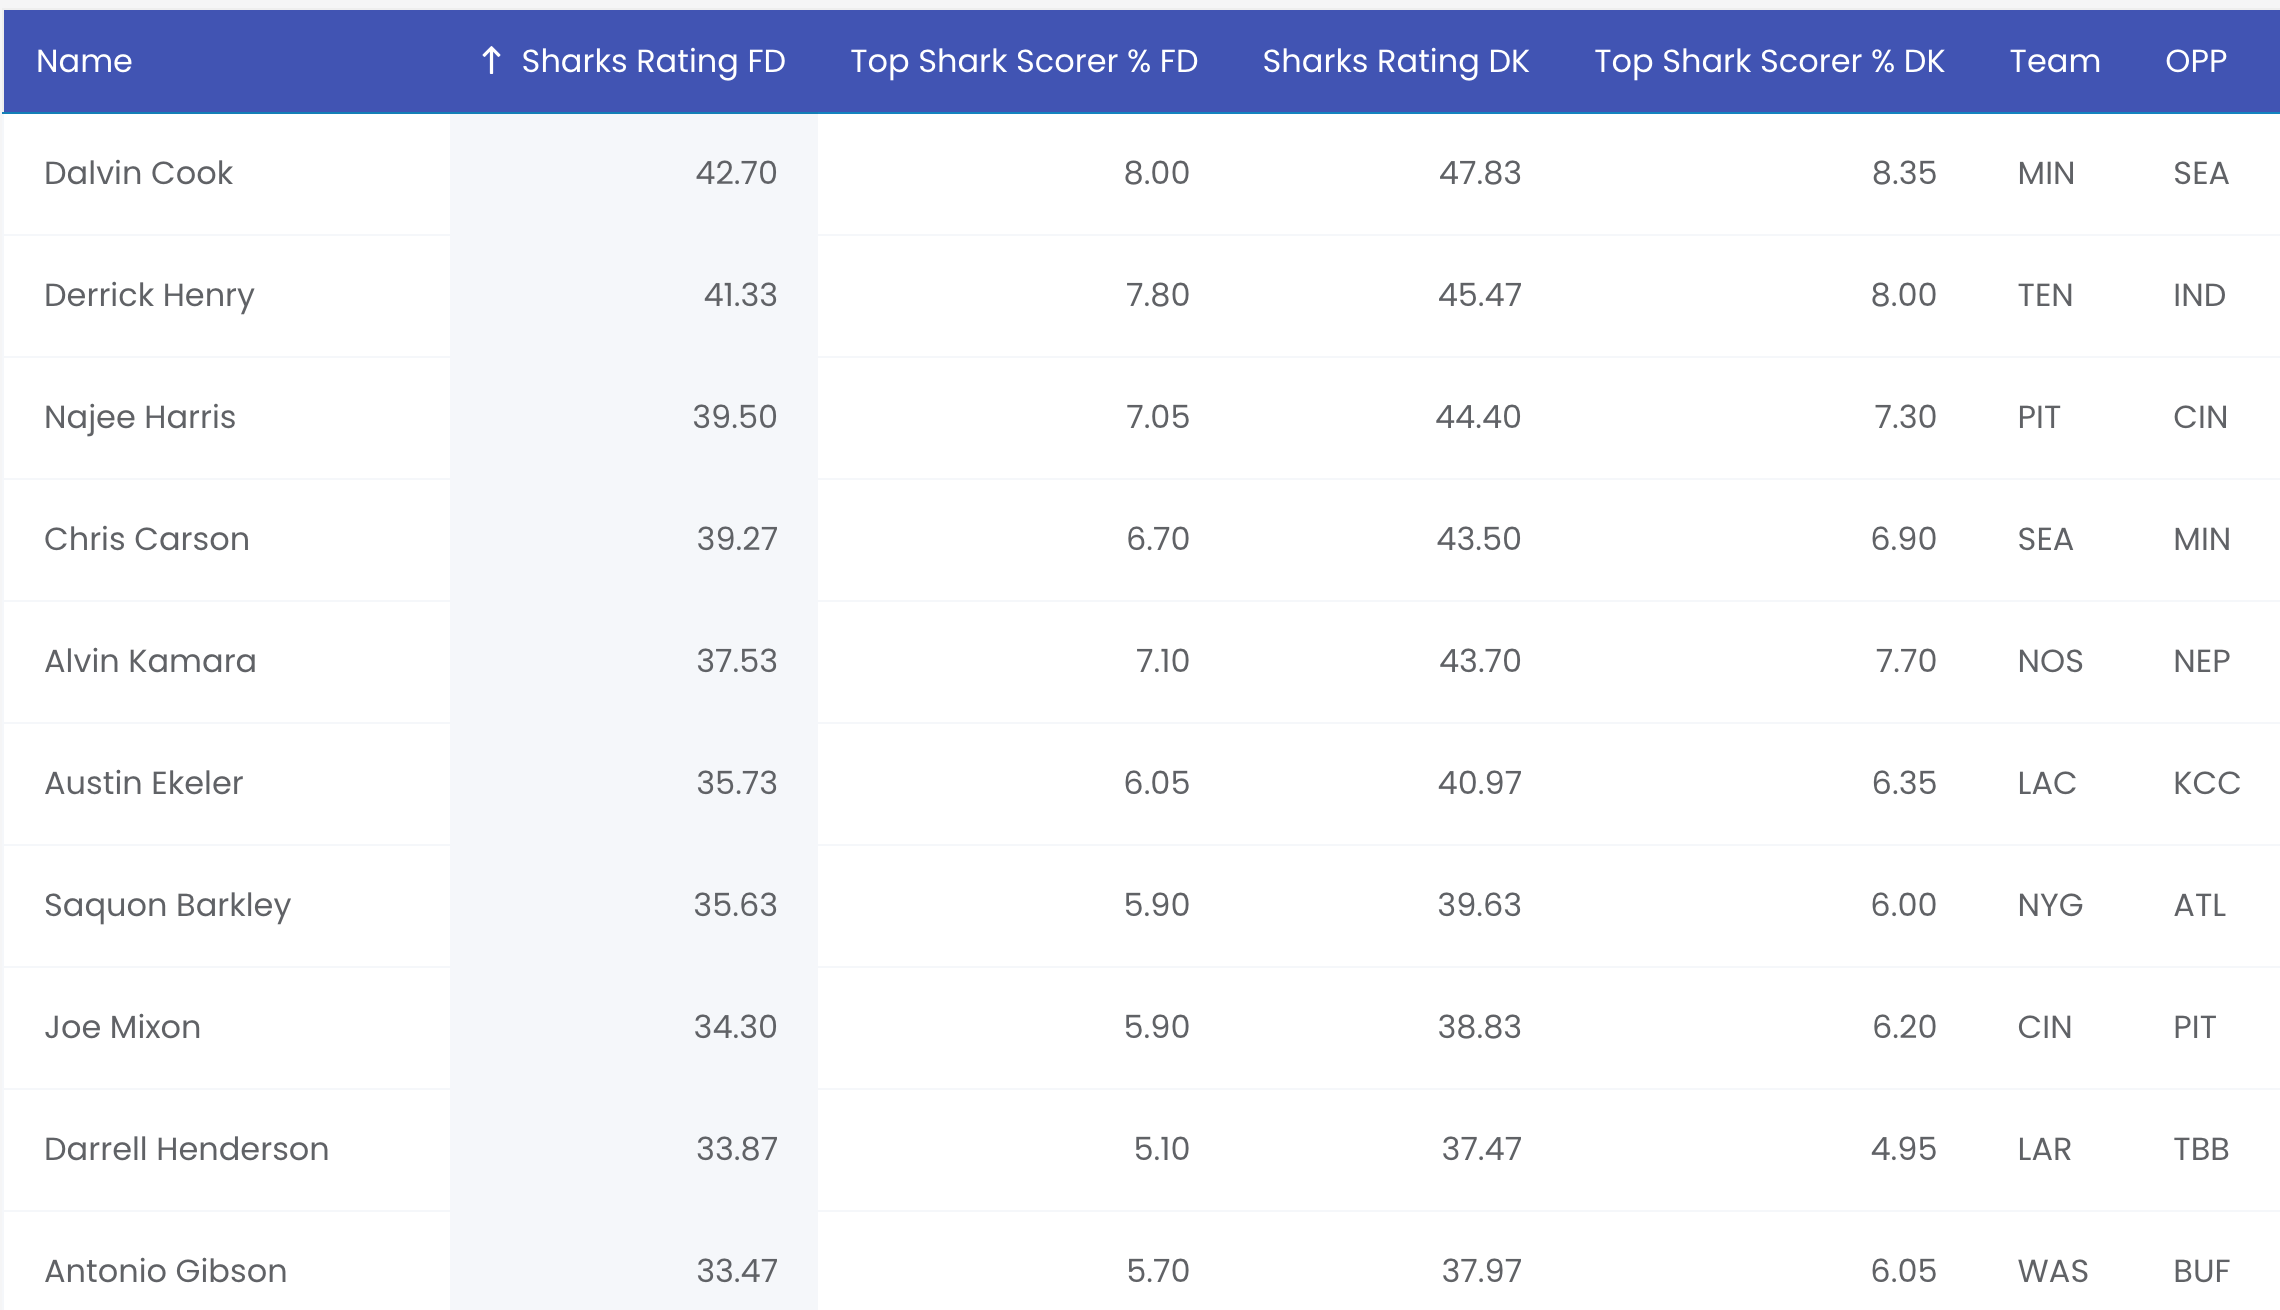Sort by Sharks Rating DK header
The image size is (2280, 1310).
coord(1396,61)
